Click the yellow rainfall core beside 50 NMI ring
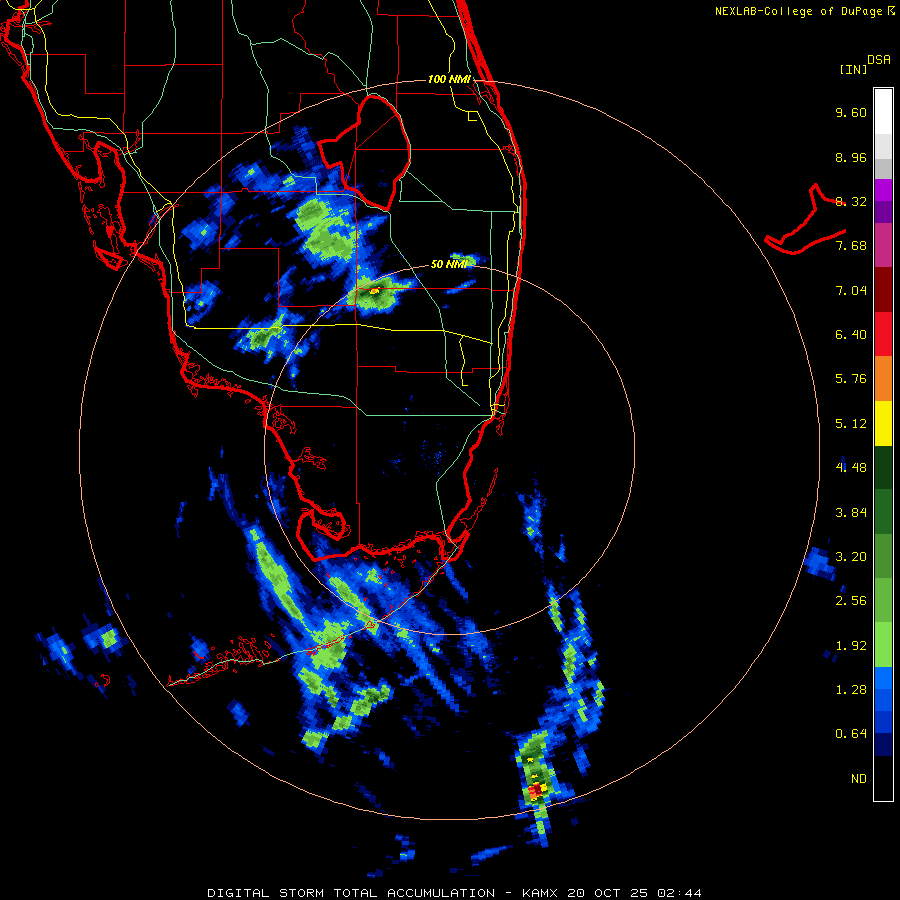Screen dimensions: 900x900 [374, 291]
